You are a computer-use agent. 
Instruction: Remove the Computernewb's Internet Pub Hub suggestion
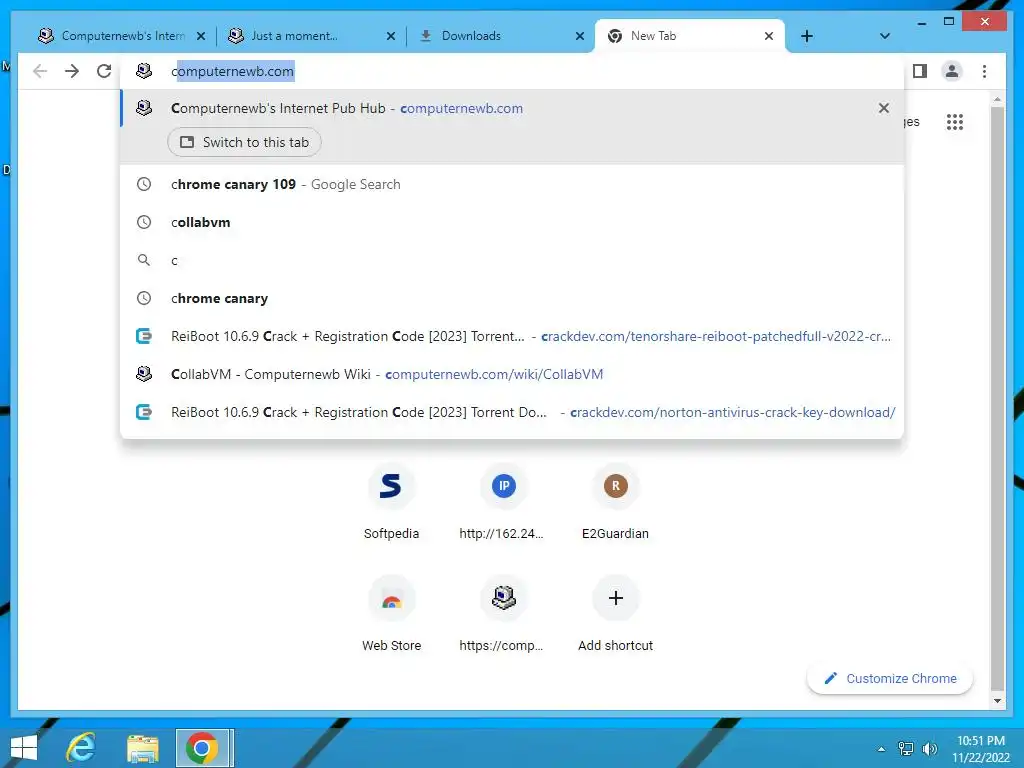click(x=884, y=108)
